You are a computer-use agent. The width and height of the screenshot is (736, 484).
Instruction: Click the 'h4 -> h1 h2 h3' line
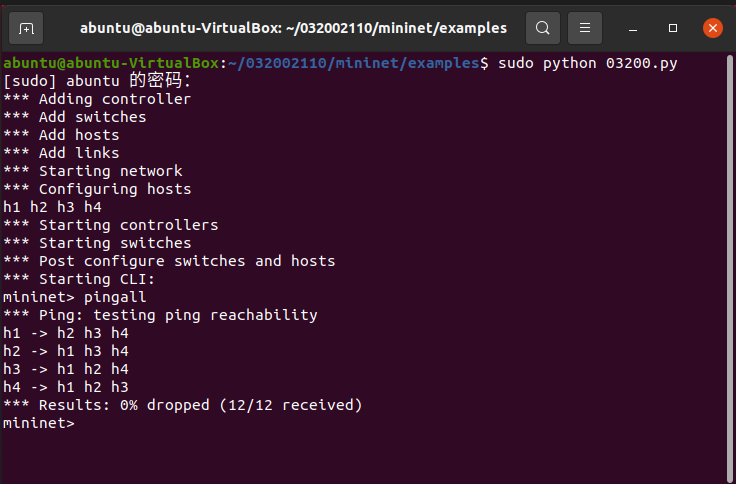[x=65, y=387]
